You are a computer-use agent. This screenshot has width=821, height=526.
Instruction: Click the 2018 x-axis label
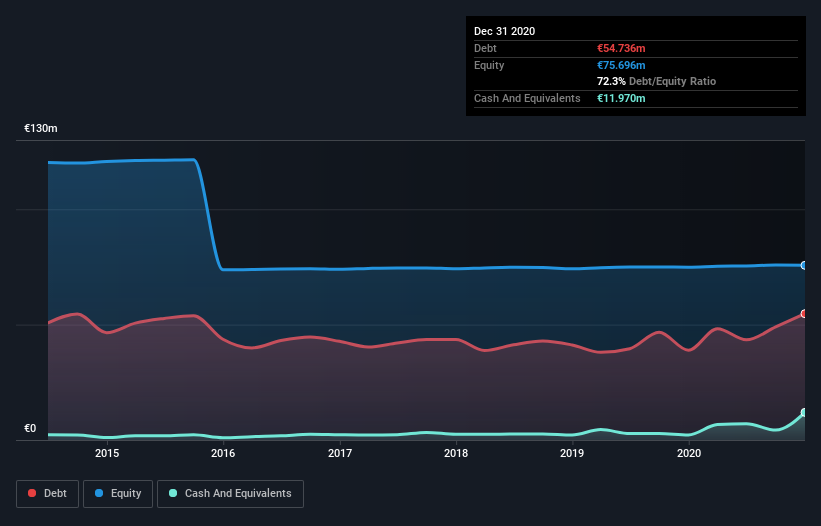click(456, 453)
